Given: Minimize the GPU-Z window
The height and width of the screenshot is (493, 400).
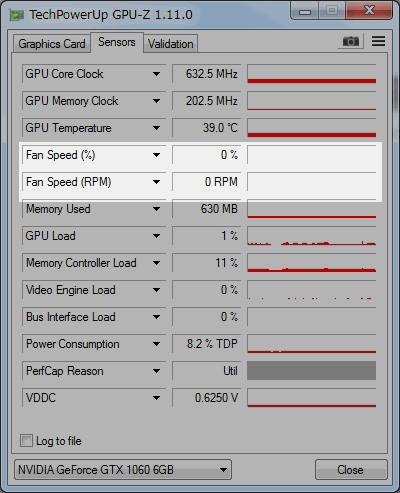Looking at the screenshot, I should click(x=305, y=11).
